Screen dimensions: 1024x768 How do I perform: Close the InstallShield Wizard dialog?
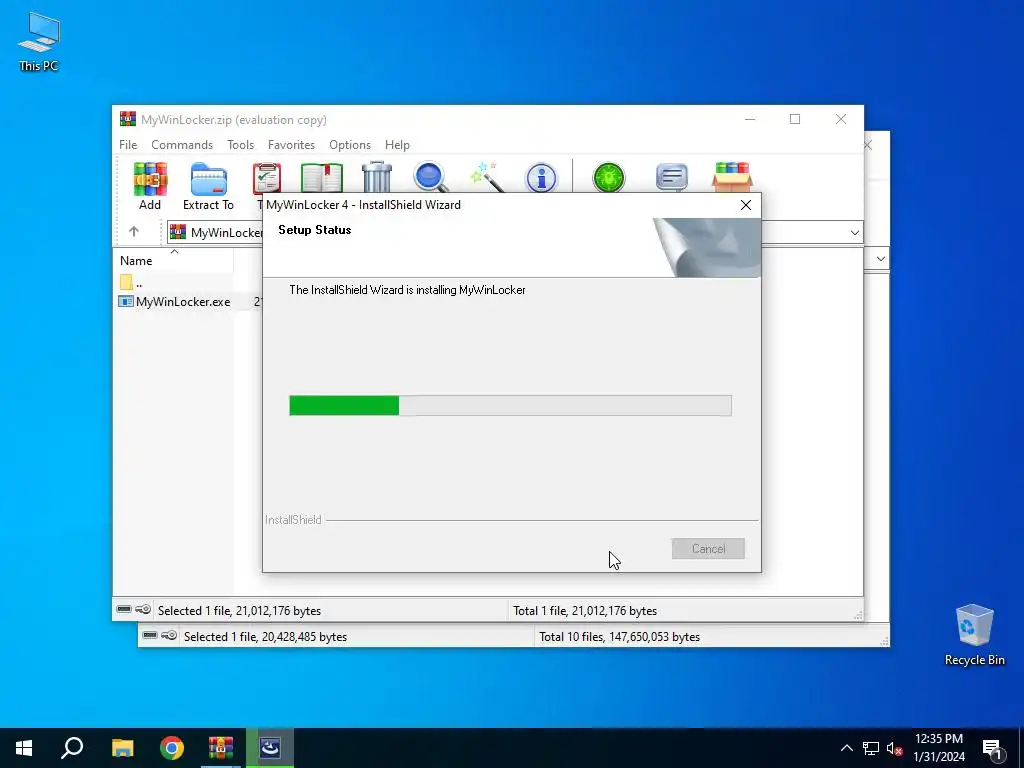[746, 205]
